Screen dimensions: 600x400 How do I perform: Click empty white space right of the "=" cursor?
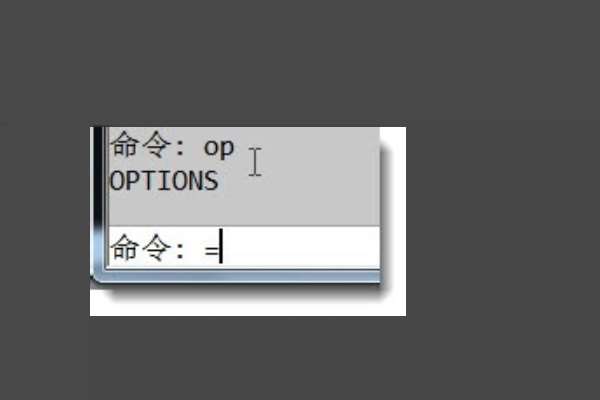[302, 247]
